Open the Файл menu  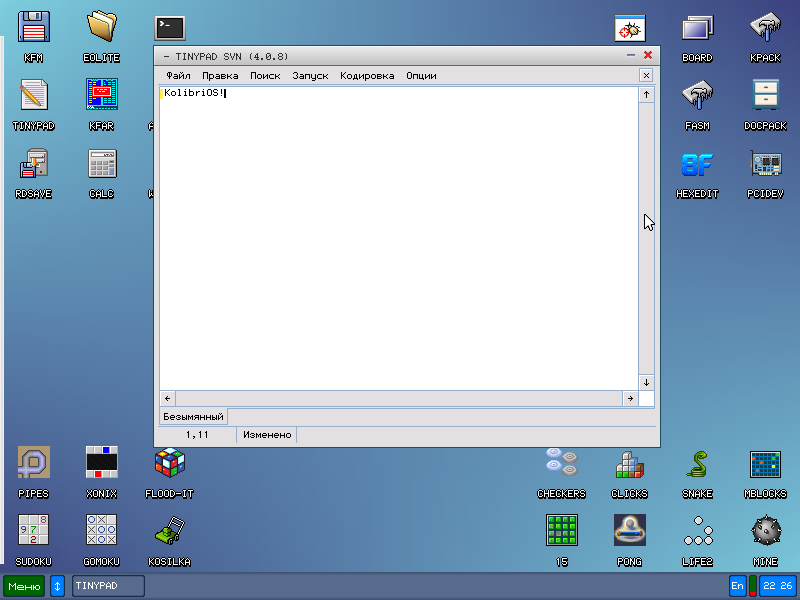coord(178,75)
